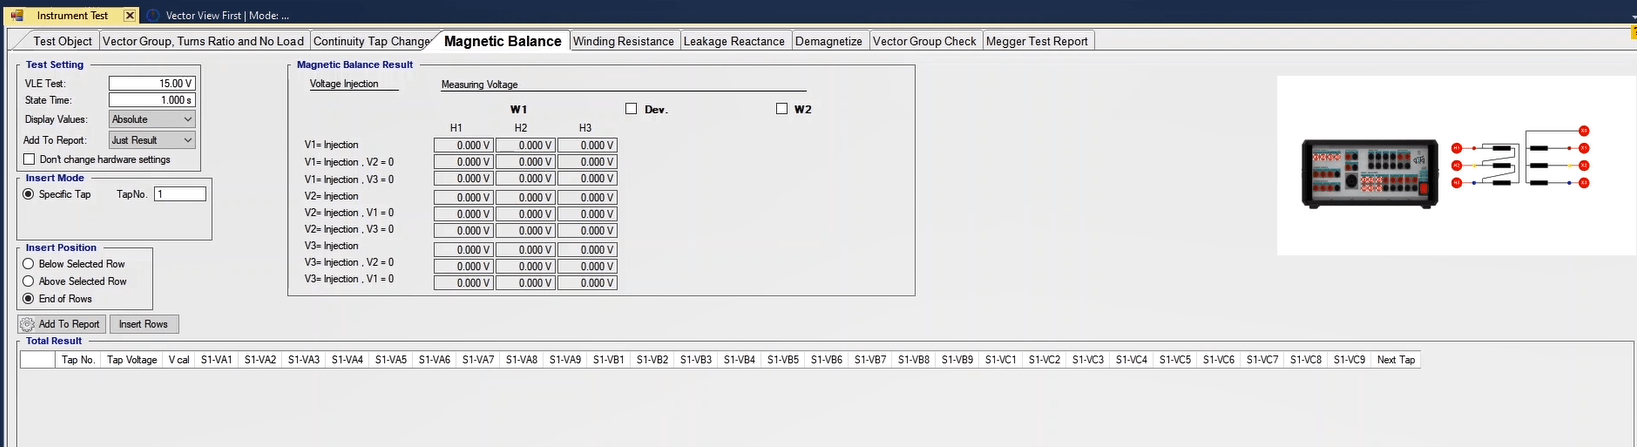The width and height of the screenshot is (1637, 447).
Task: Go to the Megger Test Report tab
Action: [x=1036, y=41]
